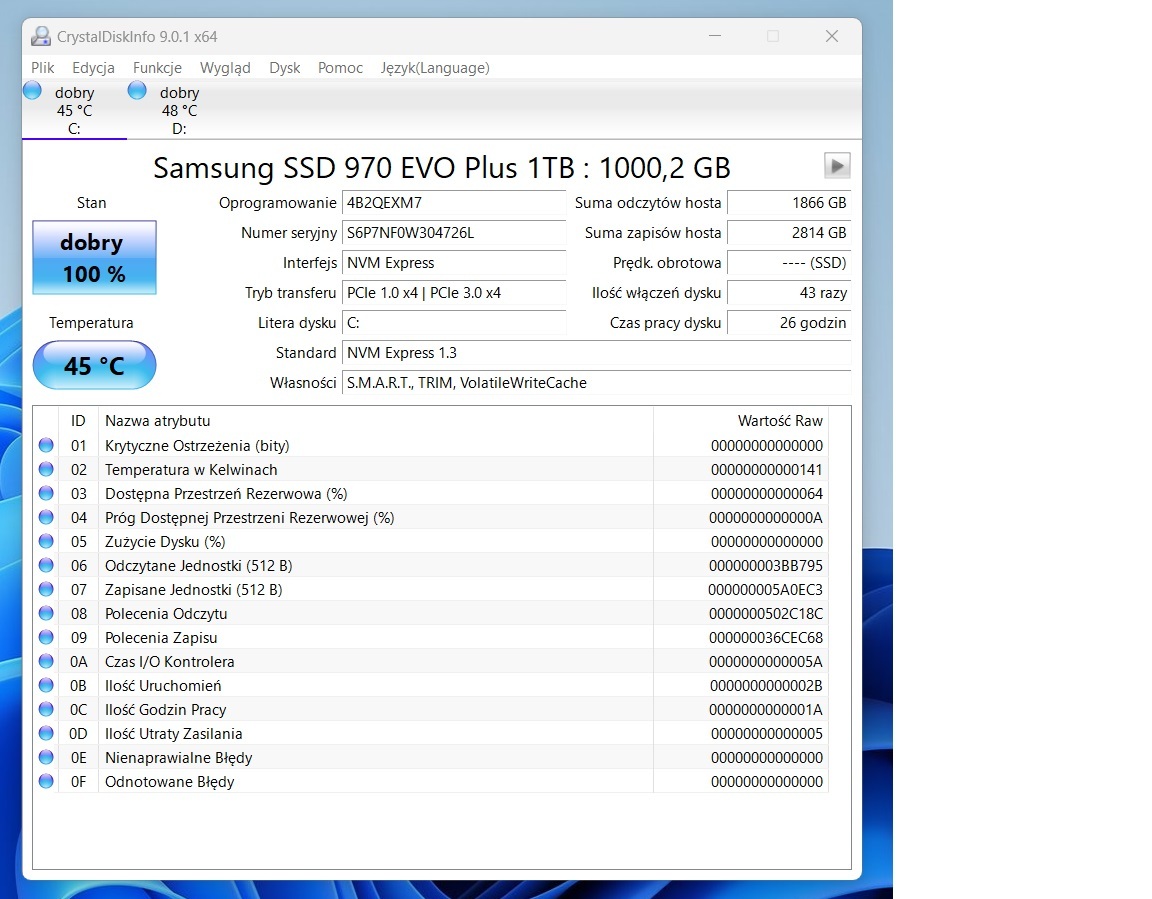Image resolution: width=1152 pixels, height=899 pixels.
Task: Click the next disk arrow button
Action: 837,166
